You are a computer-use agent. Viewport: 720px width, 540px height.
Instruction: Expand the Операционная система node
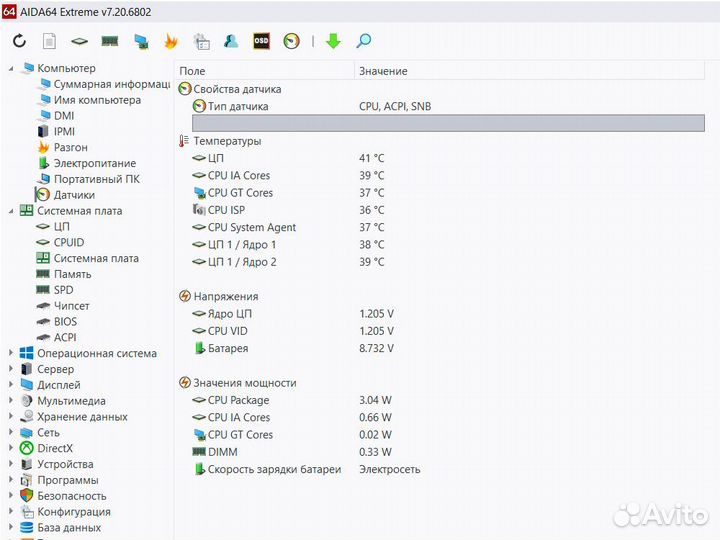tap(11, 353)
